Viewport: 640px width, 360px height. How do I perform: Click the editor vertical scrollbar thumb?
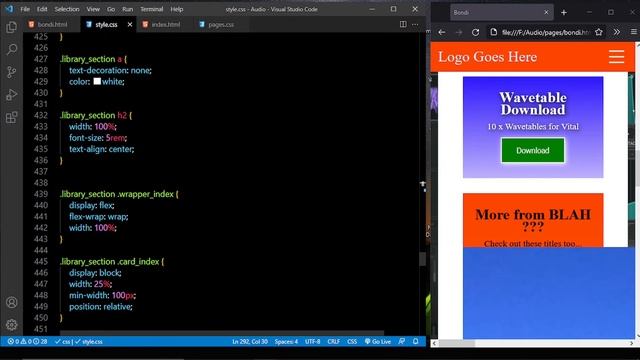(x=422, y=259)
